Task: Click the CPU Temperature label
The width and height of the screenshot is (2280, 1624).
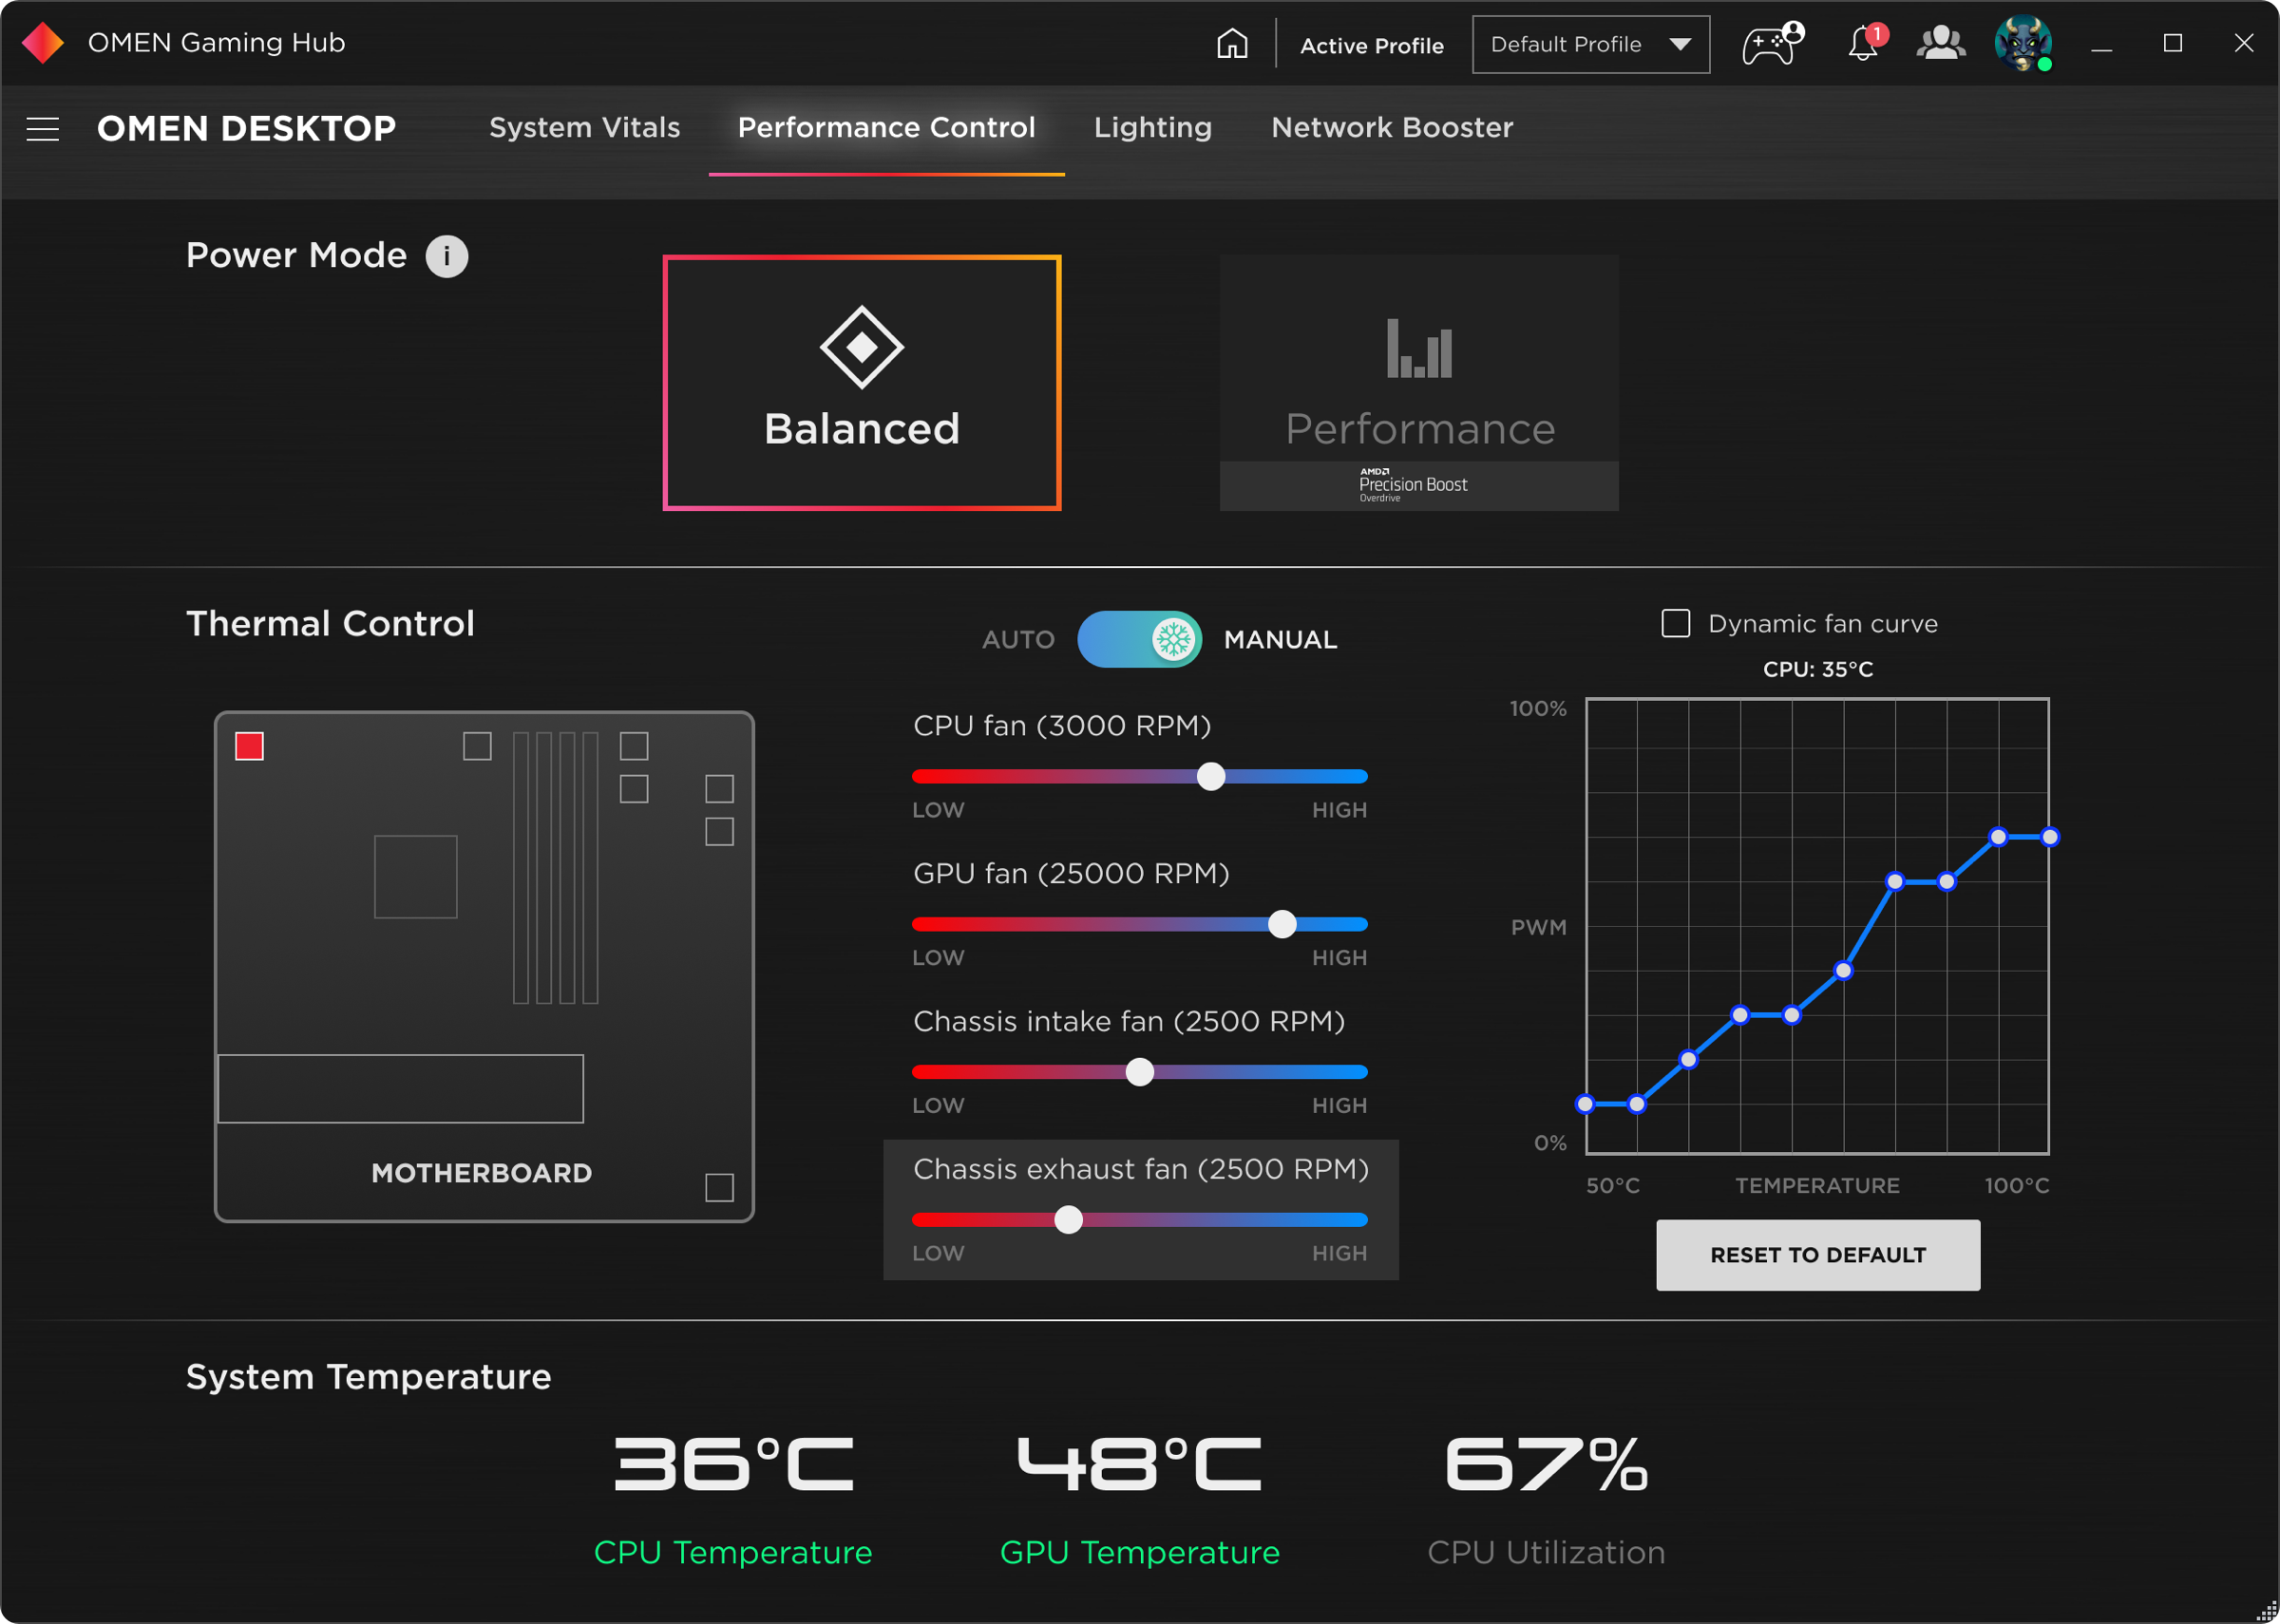Action: (733, 1553)
